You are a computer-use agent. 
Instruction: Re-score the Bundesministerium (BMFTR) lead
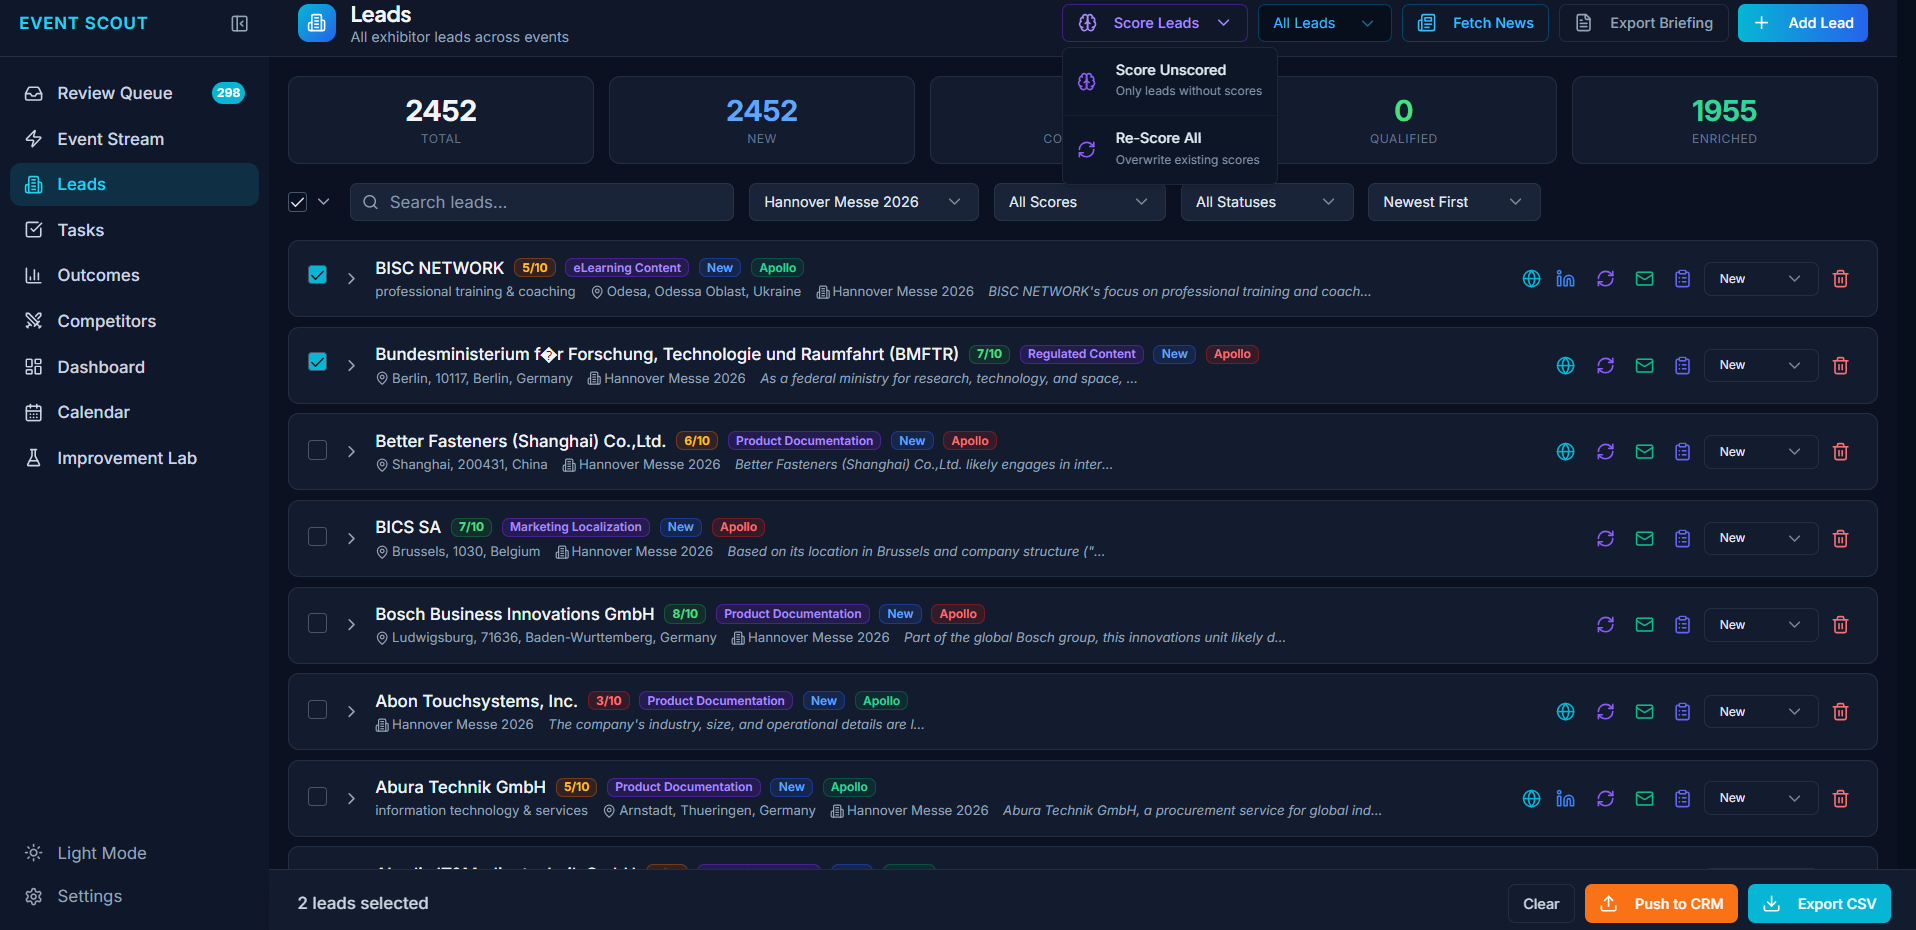1605,366
